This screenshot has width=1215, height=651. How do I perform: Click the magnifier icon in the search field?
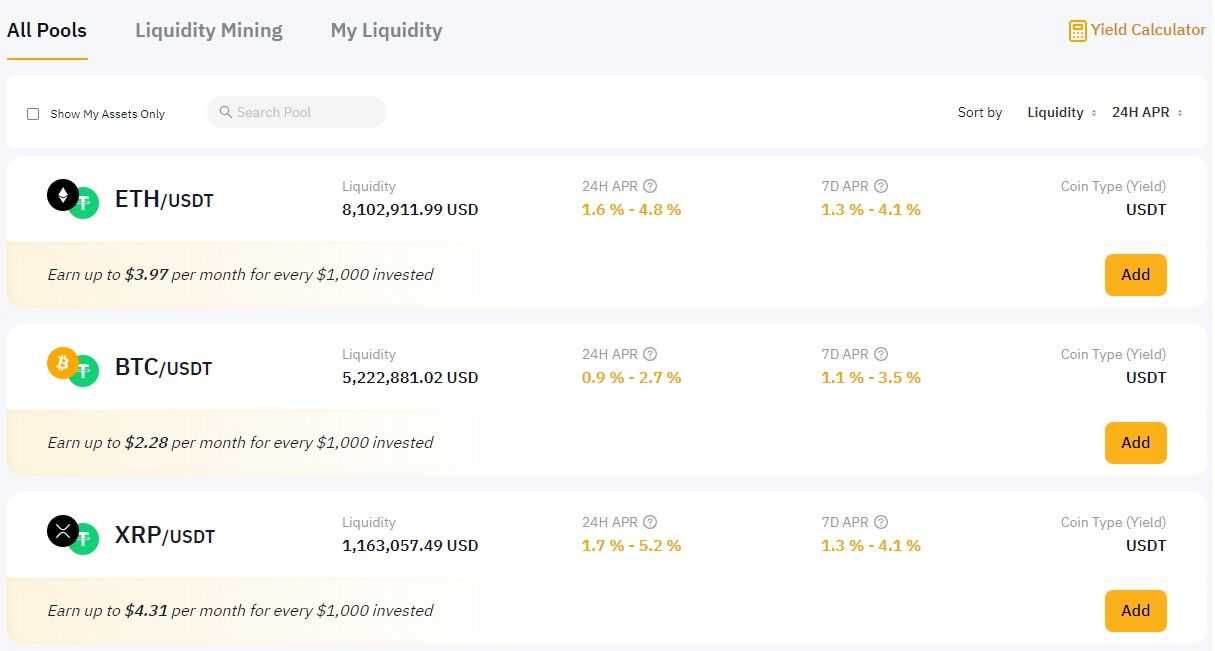click(226, 112)
